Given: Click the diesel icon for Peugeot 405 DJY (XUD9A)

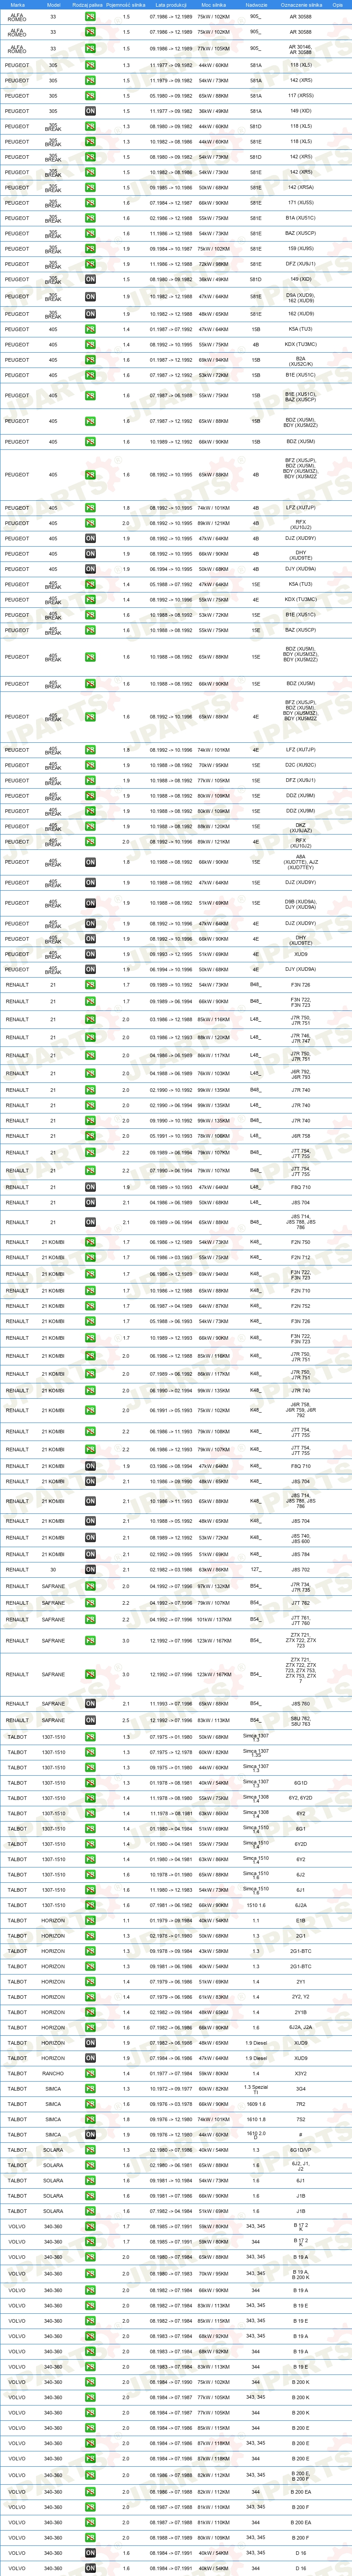Looking at the screenshot, I should pos(90,569).
